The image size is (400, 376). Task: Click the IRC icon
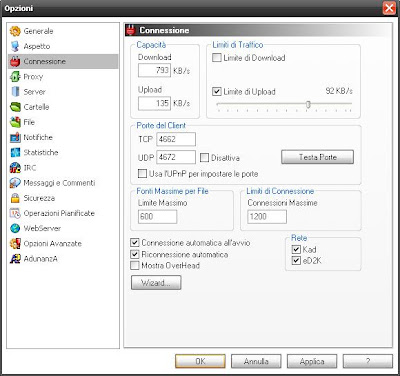pos(15,168)
